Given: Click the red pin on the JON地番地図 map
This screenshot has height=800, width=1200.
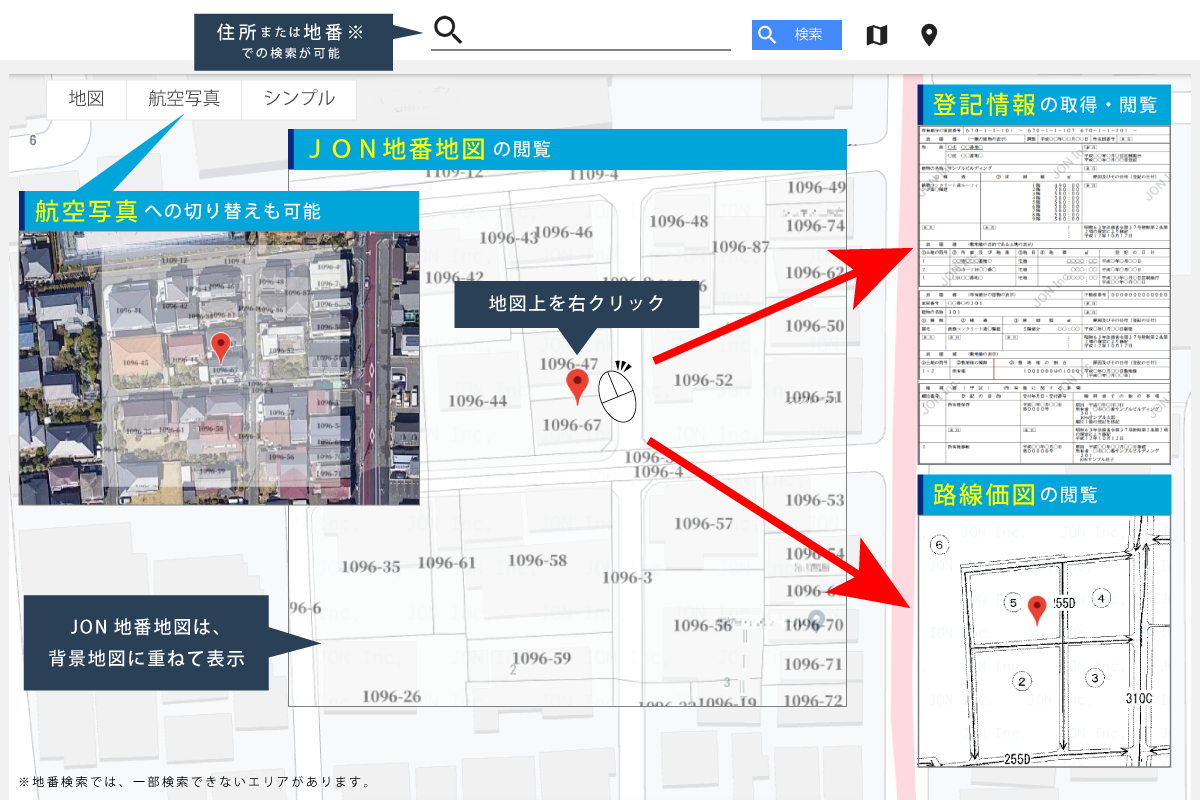Looking at the screenshot, I should 577,386.
